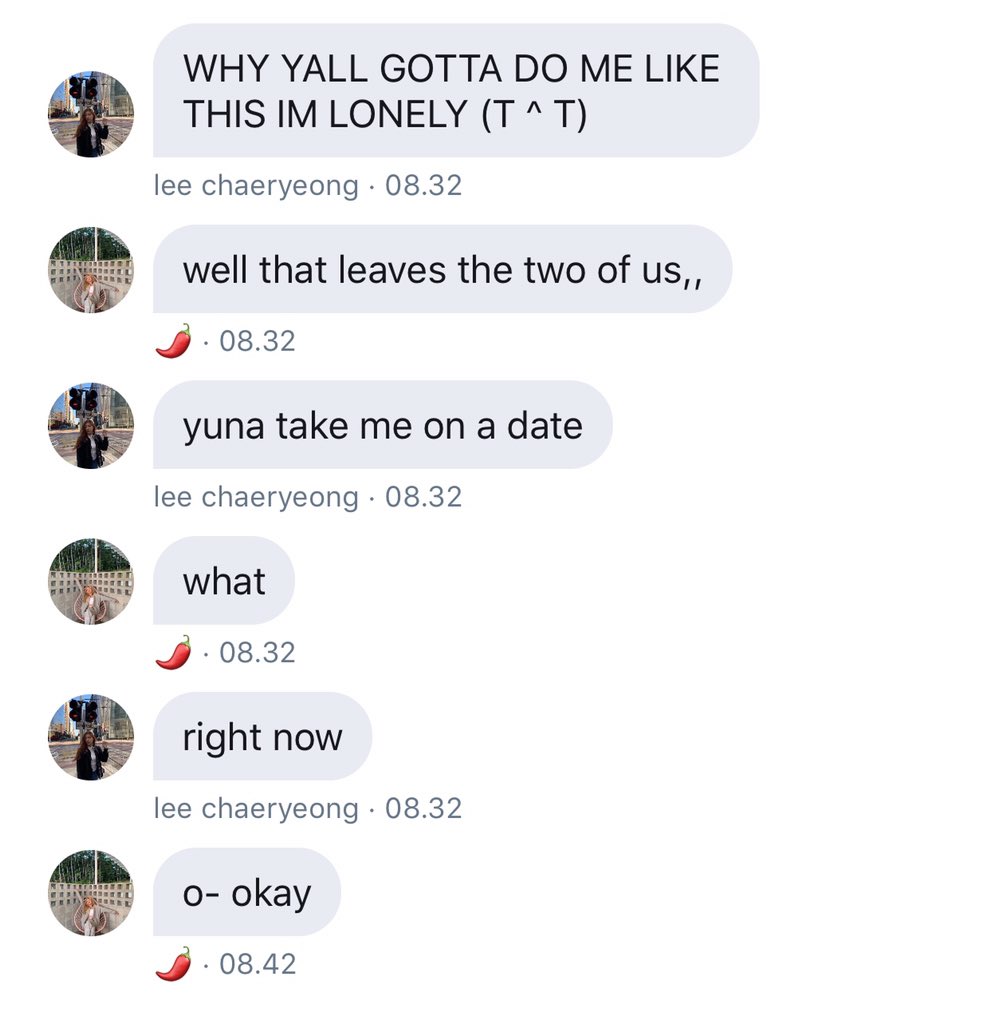The image size is (990, 1024).
Task: Click the 08.42 timestamp
Action: click(257, 964)
